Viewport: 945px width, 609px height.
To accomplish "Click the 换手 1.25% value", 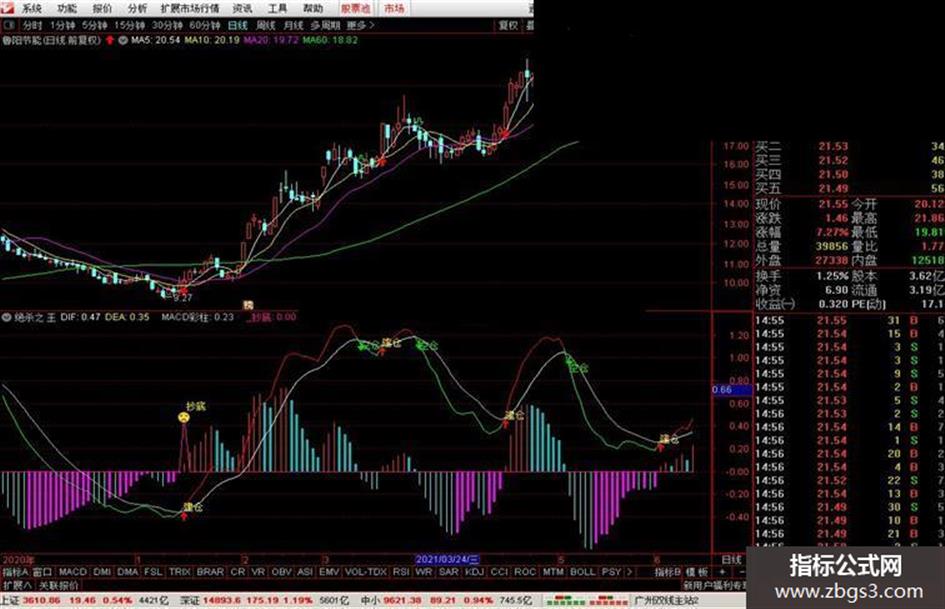I will pyautogui.click(x=832, y=276).
